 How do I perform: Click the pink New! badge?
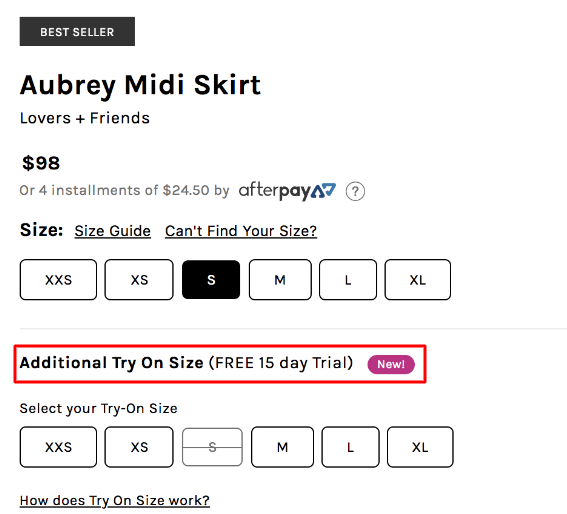click(x=391, y=364)
